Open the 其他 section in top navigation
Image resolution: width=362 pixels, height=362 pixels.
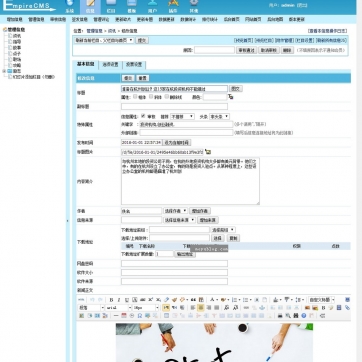[x=194, y=7]
